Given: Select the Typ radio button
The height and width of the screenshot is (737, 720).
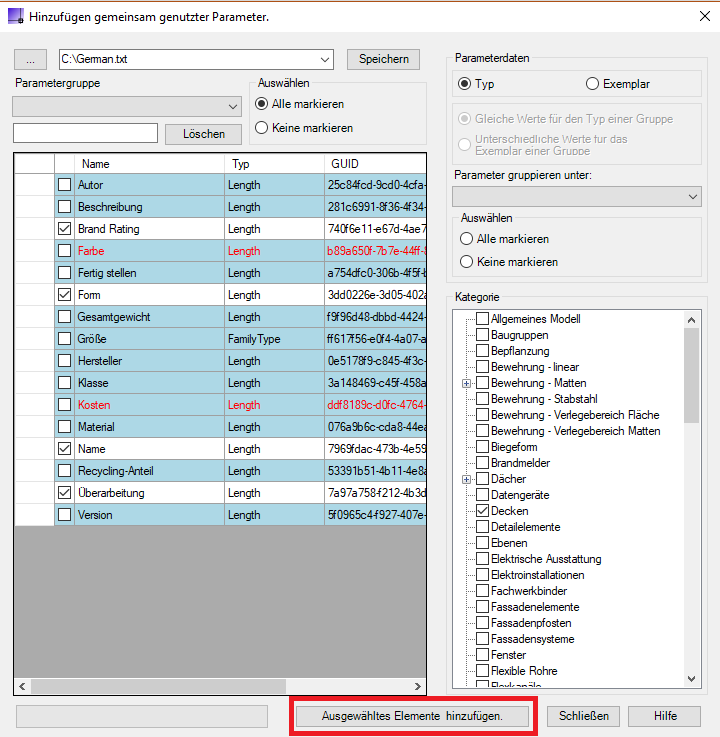Looking at the screenshot, I should 464,84.
